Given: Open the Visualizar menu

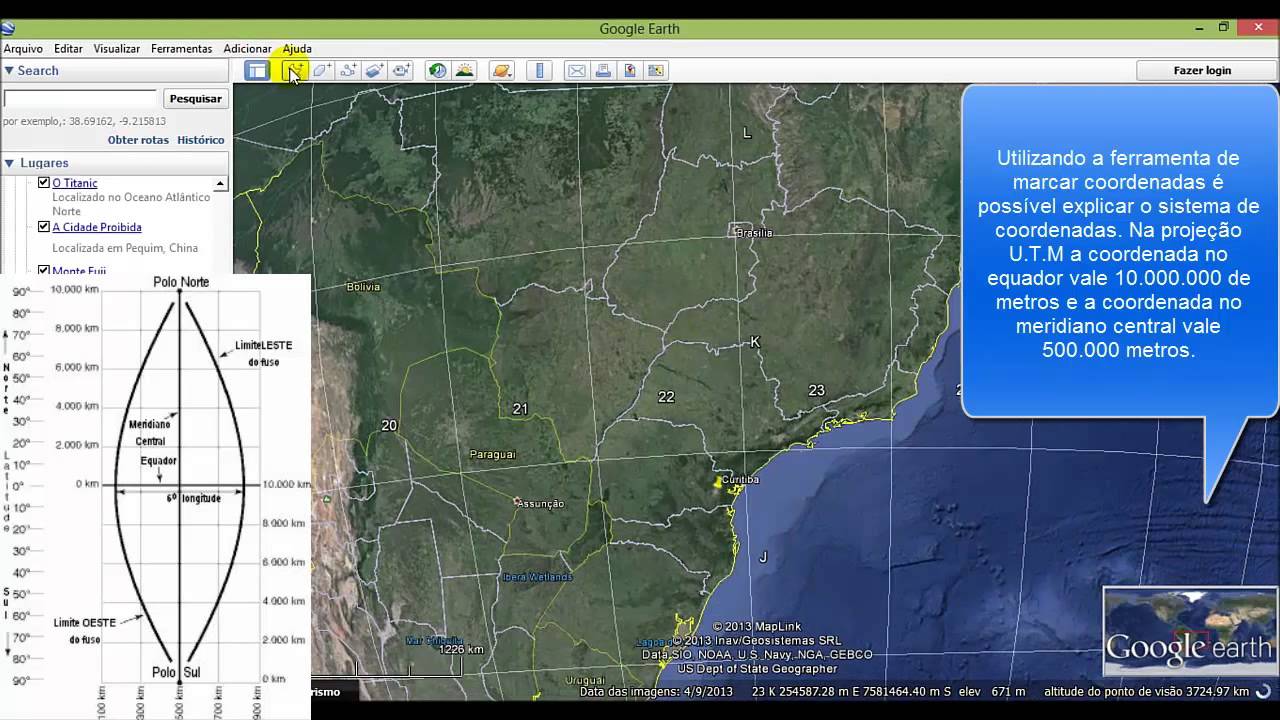Looking at the screenshot, I should point(117,48).
